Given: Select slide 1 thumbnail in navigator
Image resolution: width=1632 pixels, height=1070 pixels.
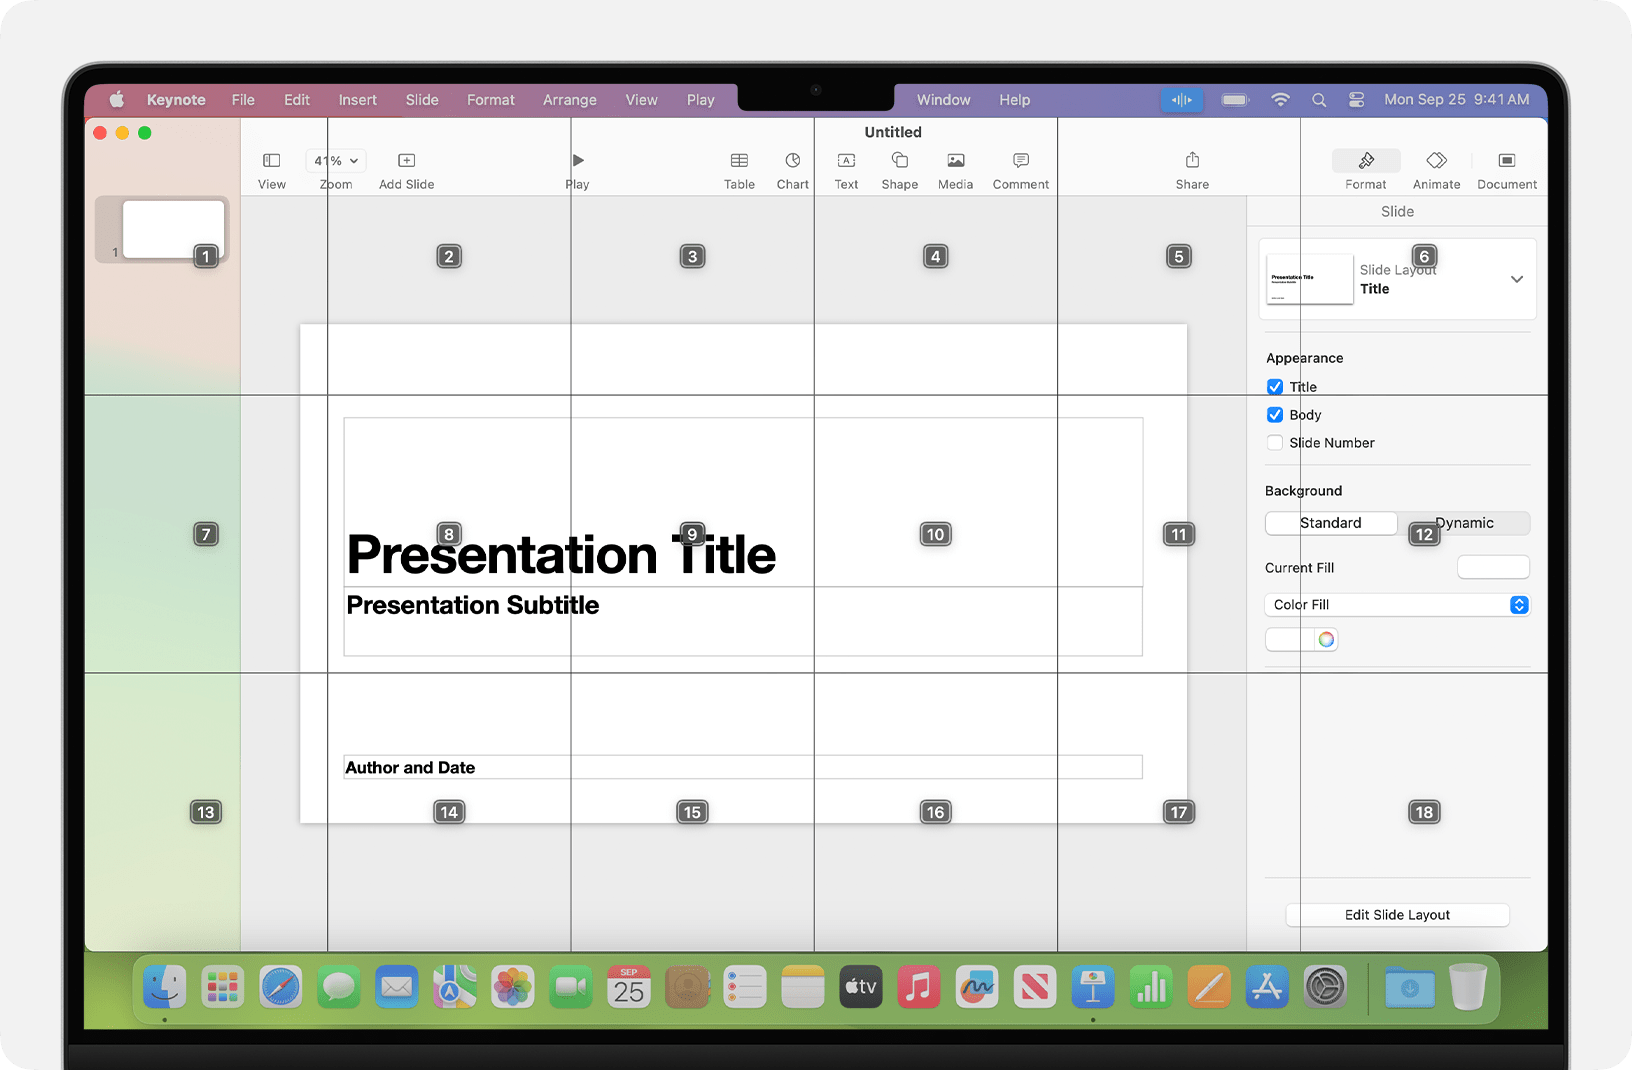Looking at the screenshot, I should 173,229.
